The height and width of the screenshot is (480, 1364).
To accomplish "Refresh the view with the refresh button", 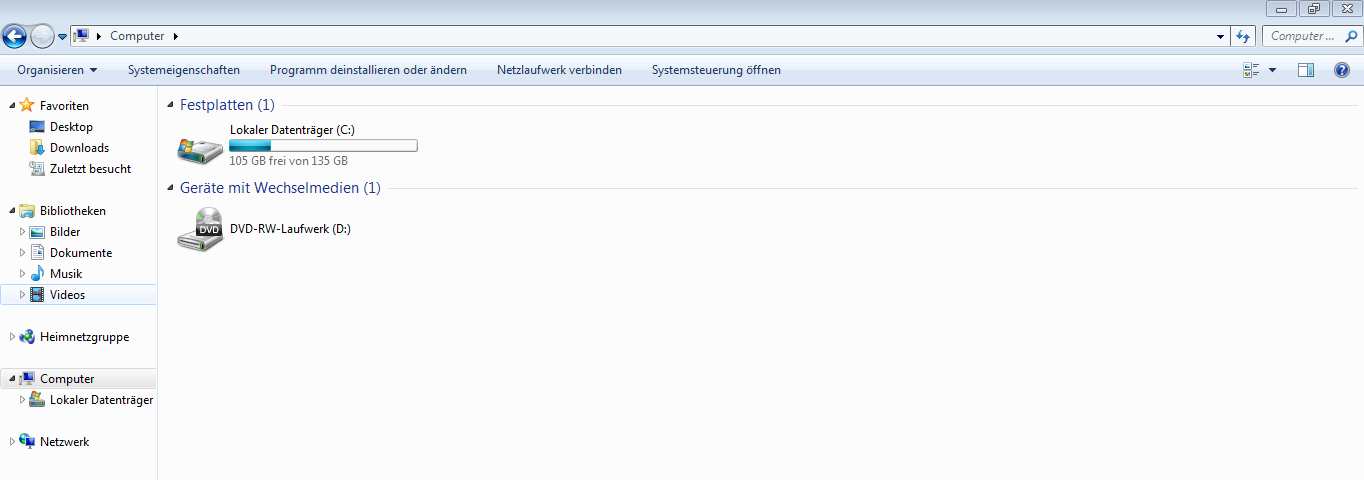I will pyautogui.click(x=1243, y=36).
